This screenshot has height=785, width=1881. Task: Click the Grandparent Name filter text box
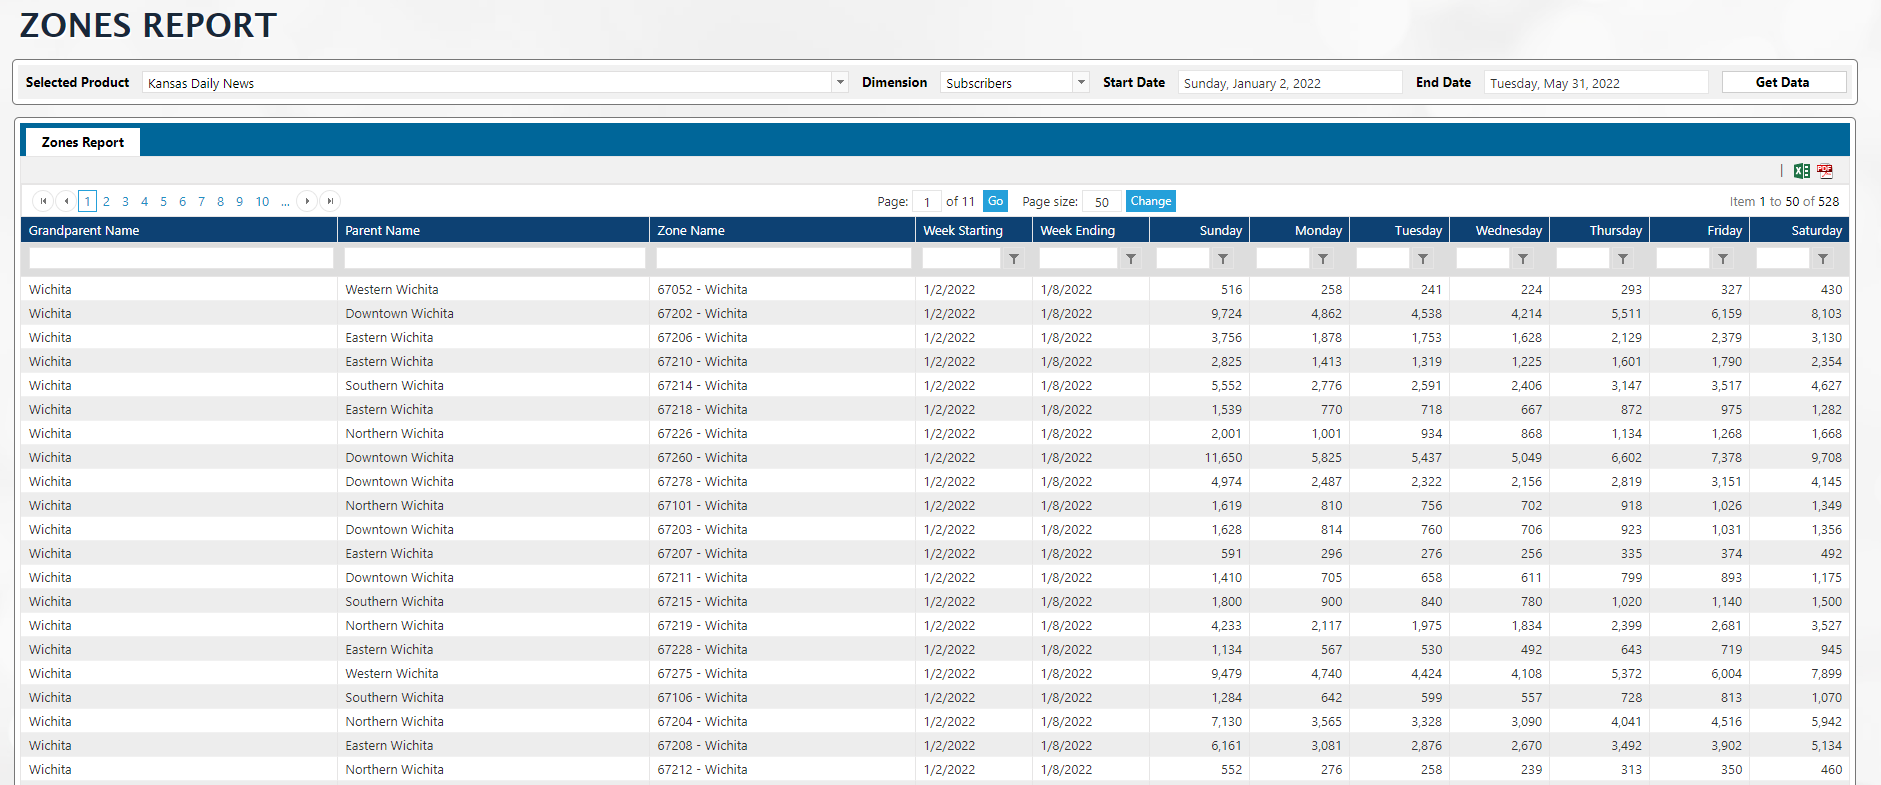(181, 259)
